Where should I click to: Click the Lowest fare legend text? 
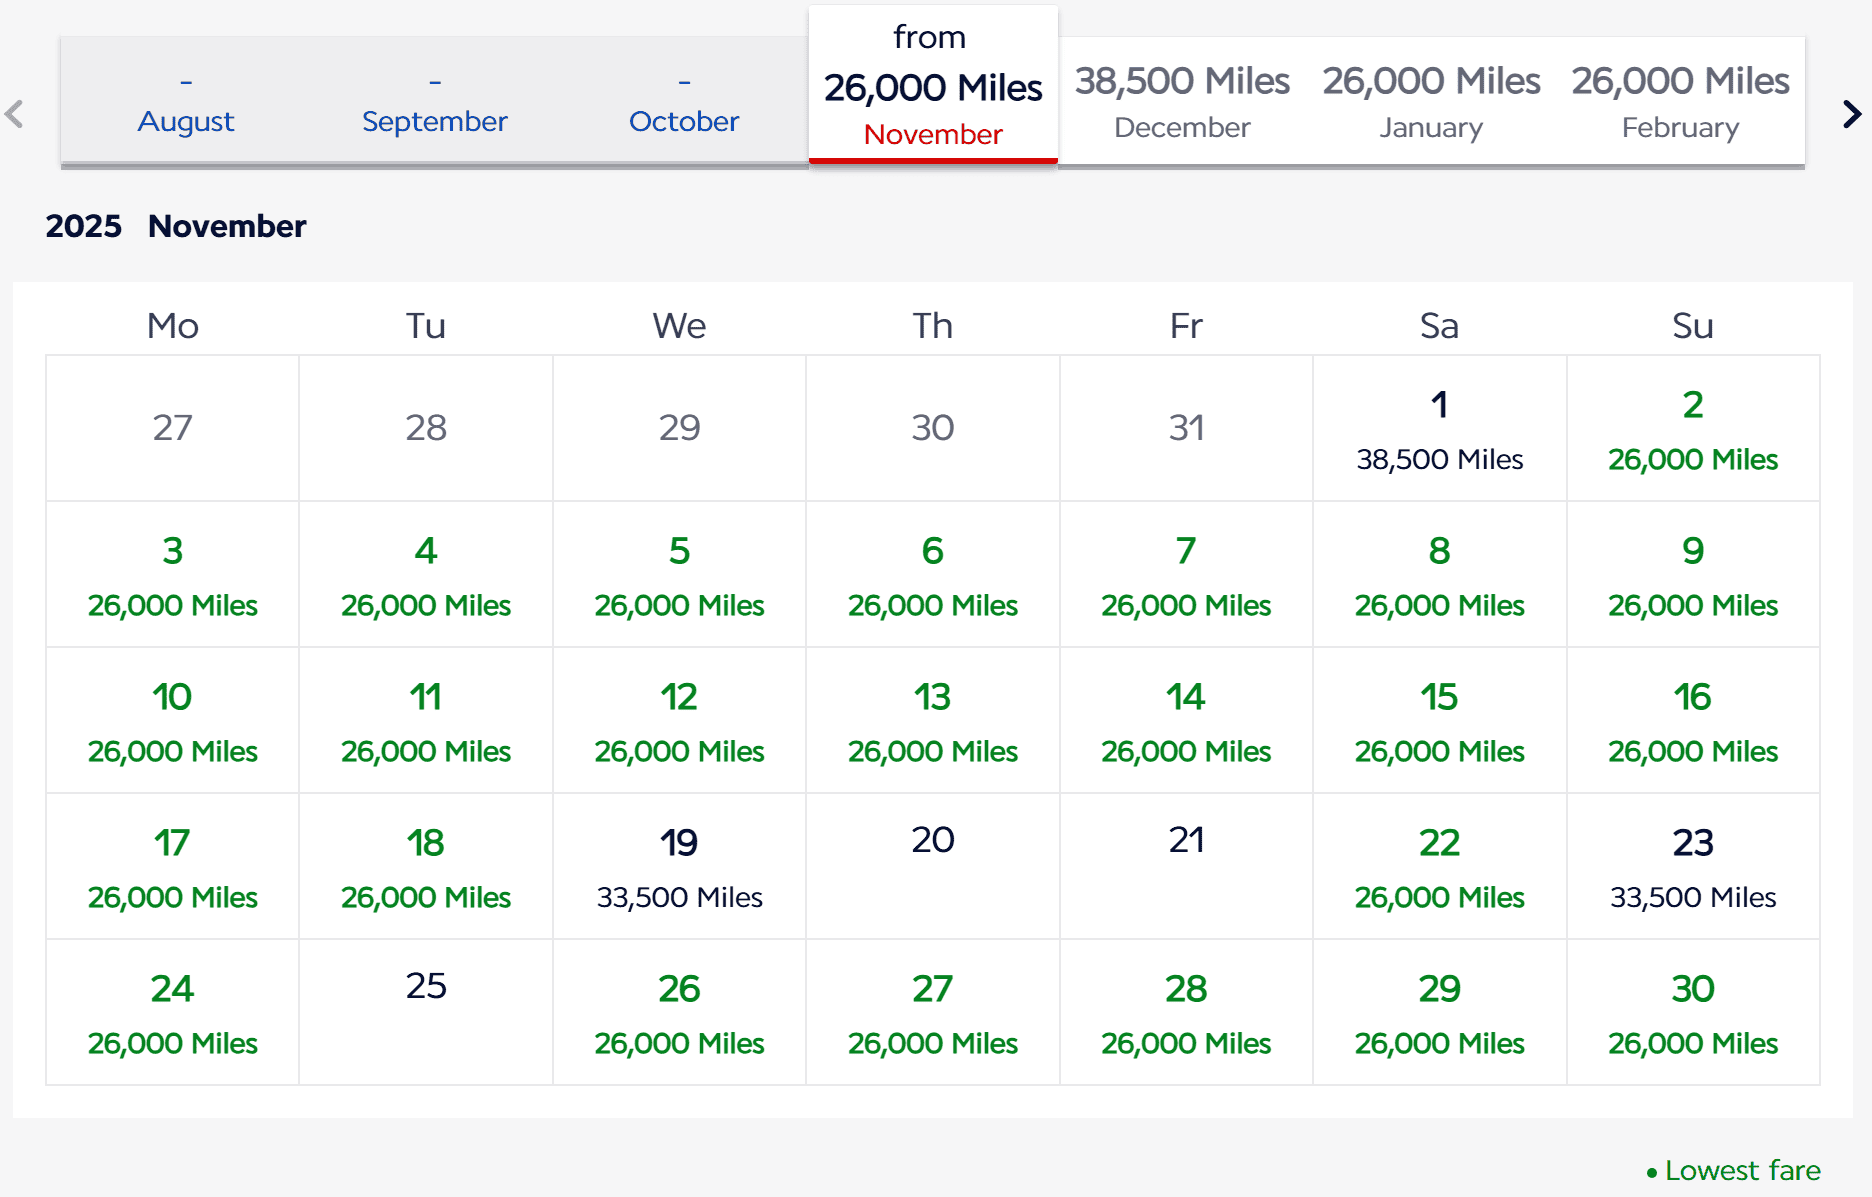pyautogui.click(x=1743, y=1170)
